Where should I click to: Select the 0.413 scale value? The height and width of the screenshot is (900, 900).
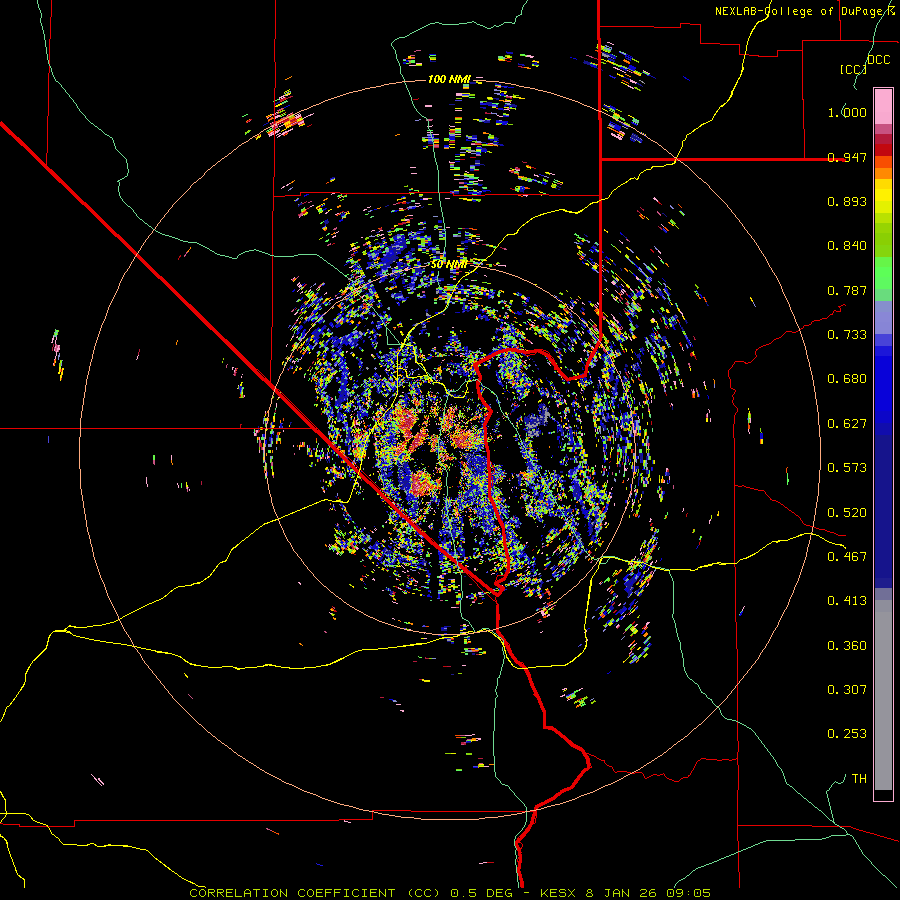pyautogui.click(x=847, y=601)
